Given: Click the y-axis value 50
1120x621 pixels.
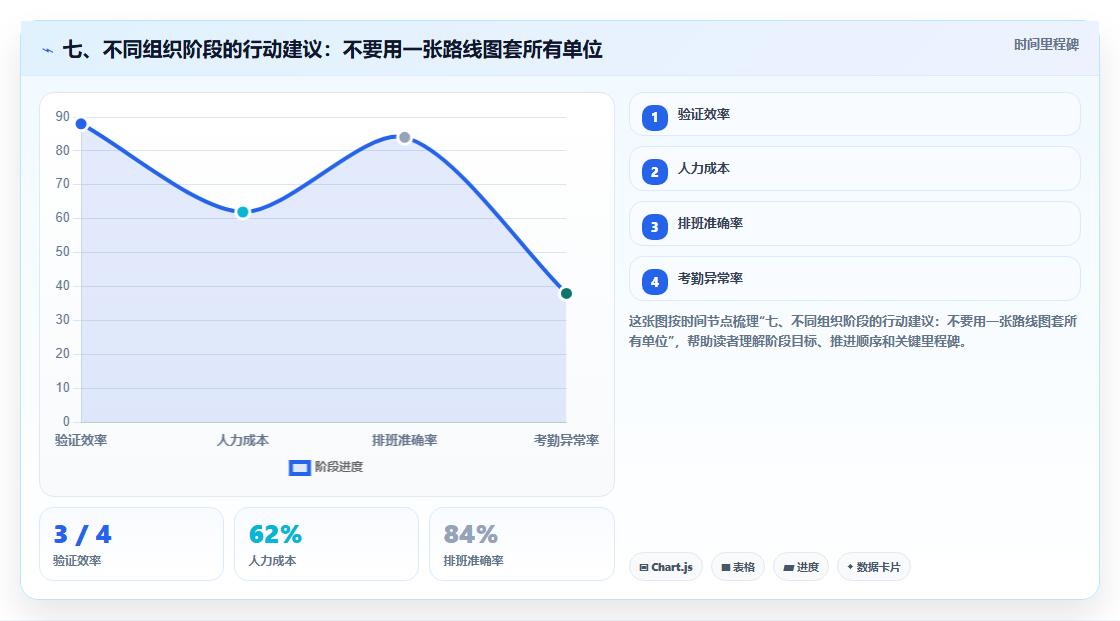Looking at the screenshot, I should [63, 252].
